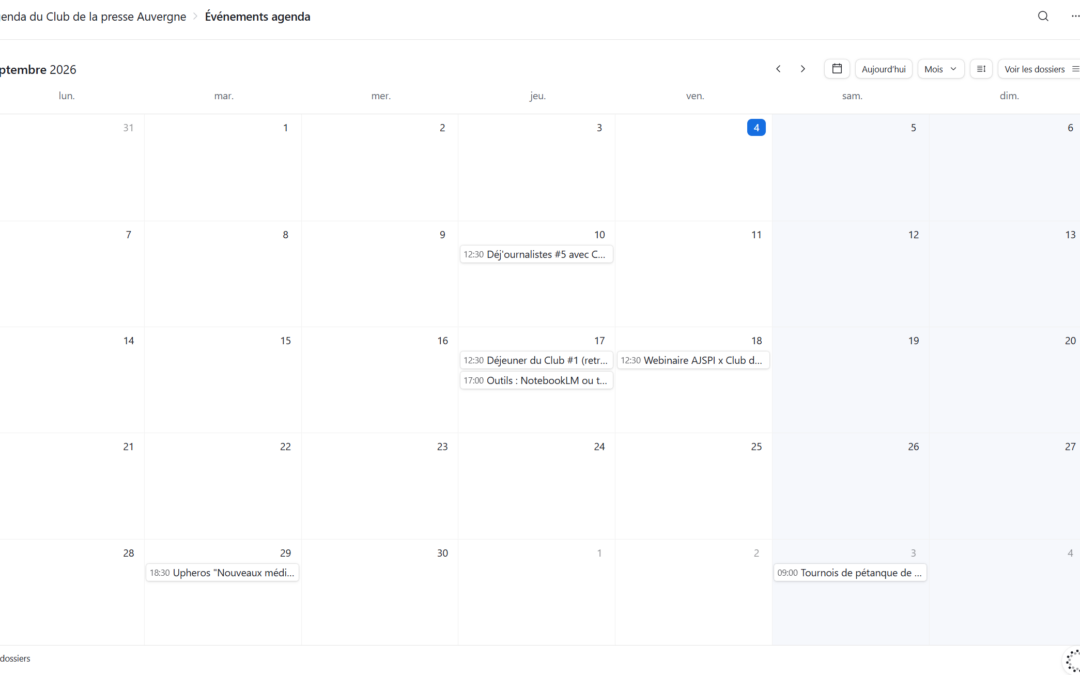Open the Déjeuner du Club #1 event
The image size is (1080, 675).
537,360
